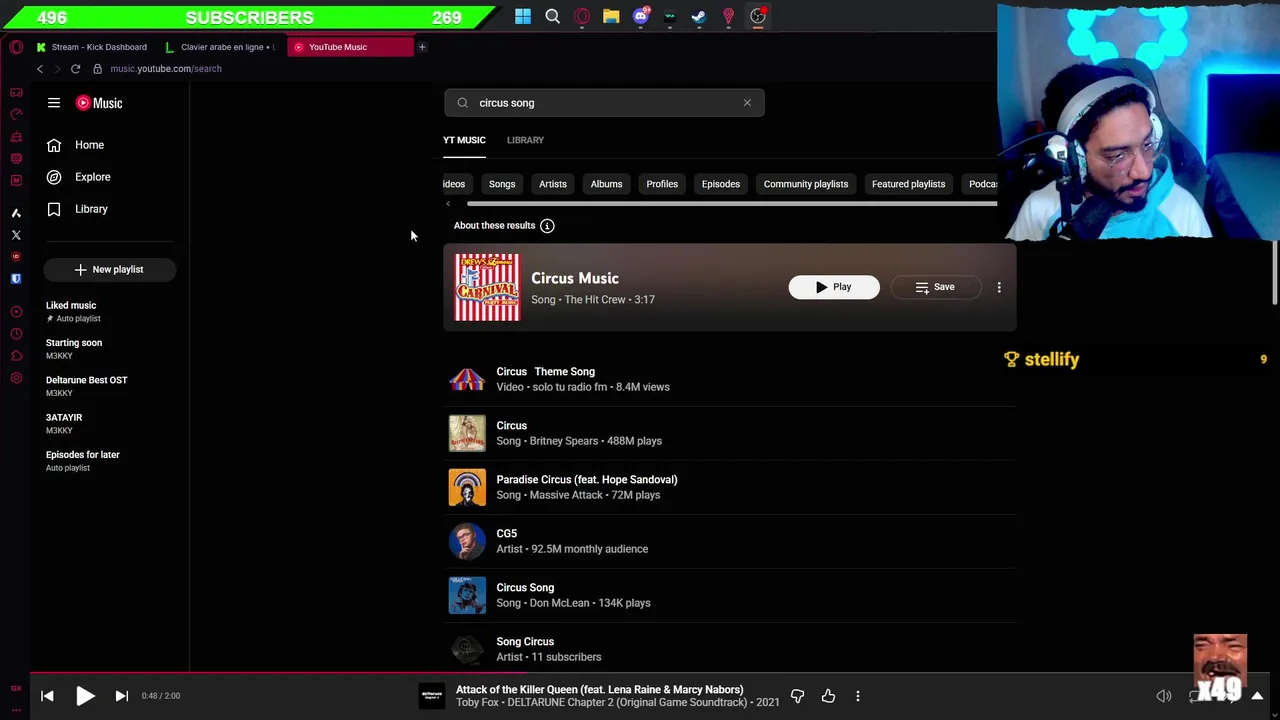Viewport: 1280px width, 720px height.
Task: Open a new browser tab
Action: coord(422,47)
